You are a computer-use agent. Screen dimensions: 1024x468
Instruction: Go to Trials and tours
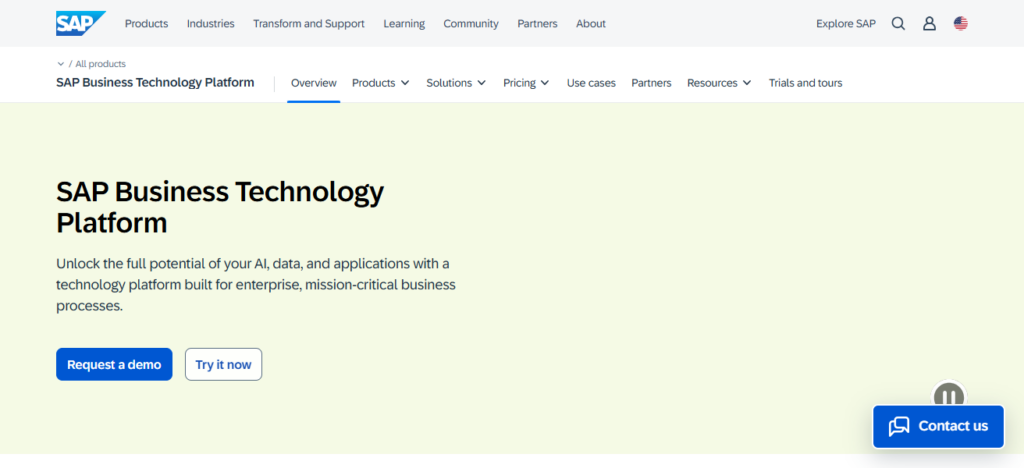[805, 83]
